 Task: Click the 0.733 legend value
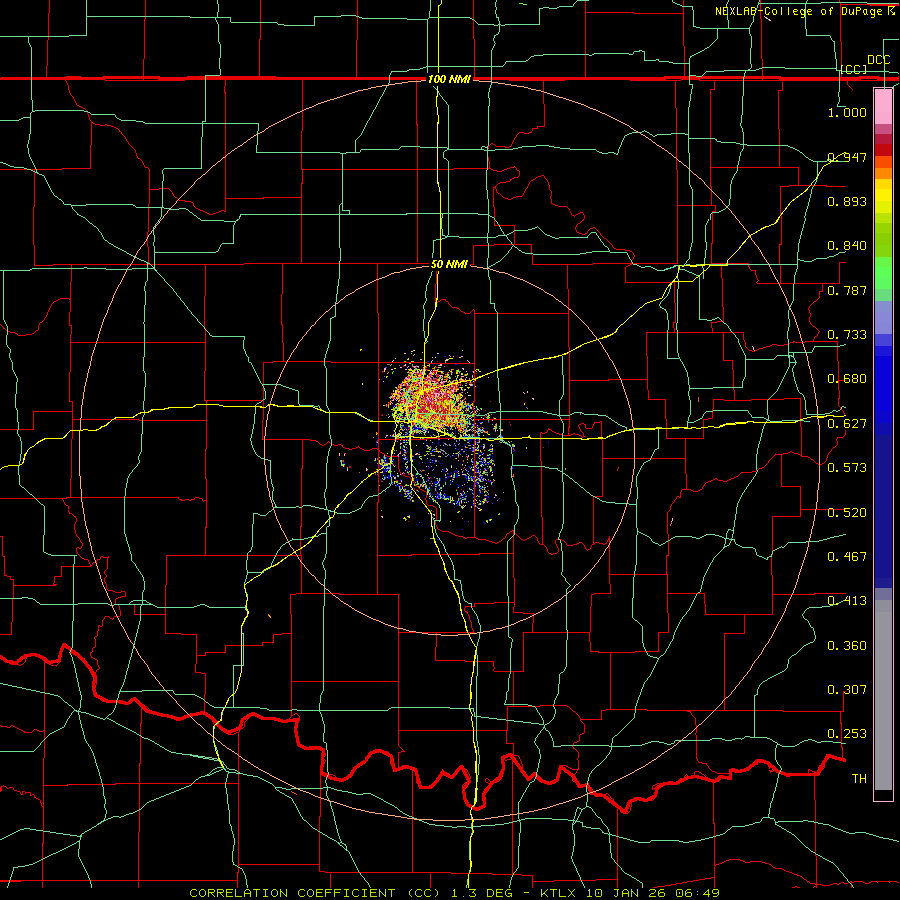tap(847, 335)
